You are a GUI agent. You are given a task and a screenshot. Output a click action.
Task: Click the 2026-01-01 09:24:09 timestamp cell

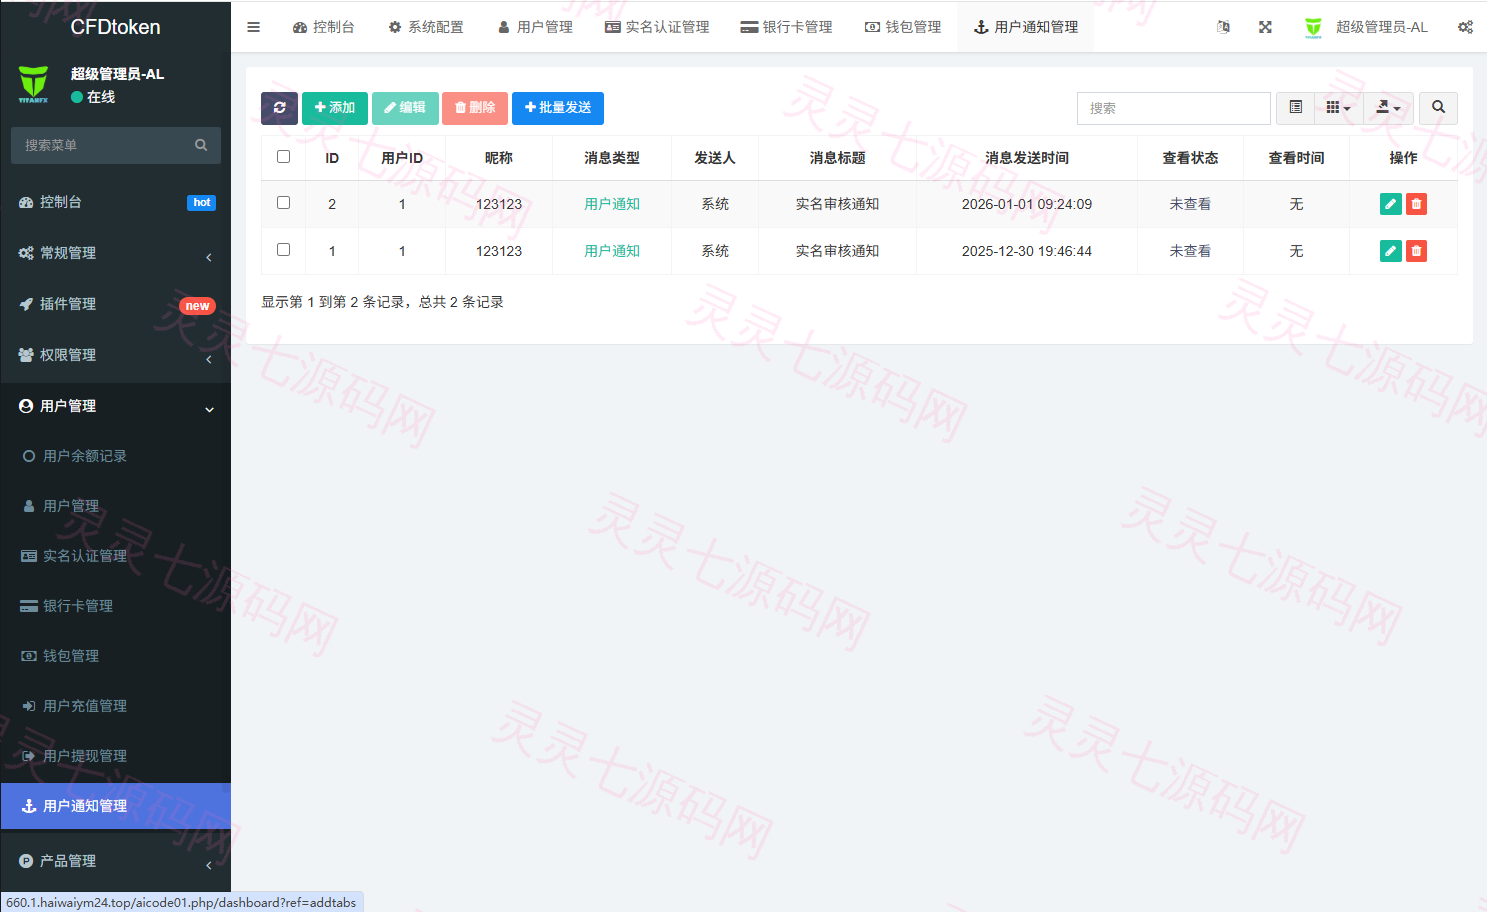[x=1027, y=204]
